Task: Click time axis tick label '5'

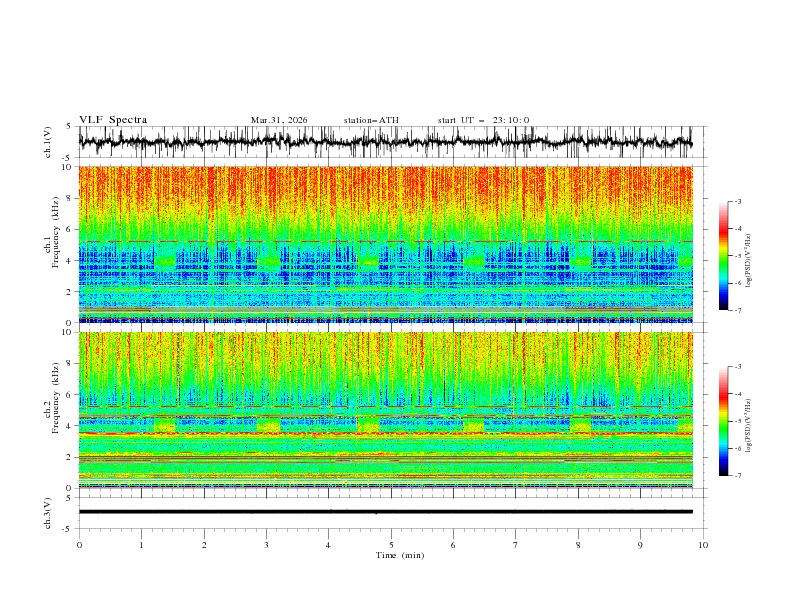Action: click(391, 545)
